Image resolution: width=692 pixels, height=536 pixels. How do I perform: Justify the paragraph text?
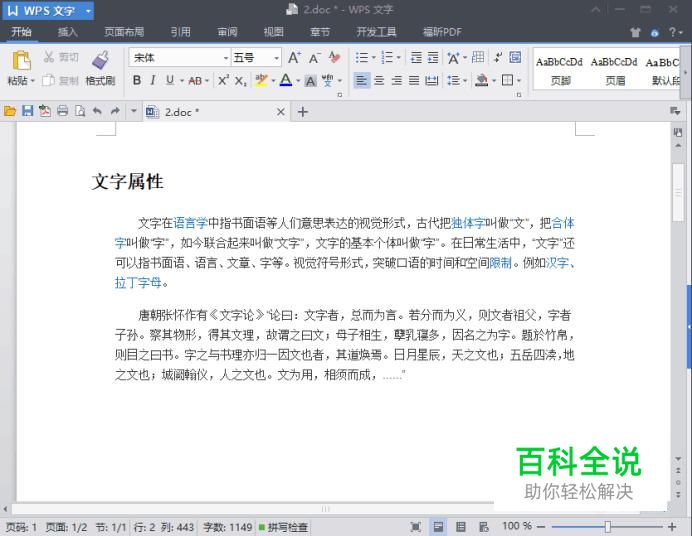pos(414,81)
